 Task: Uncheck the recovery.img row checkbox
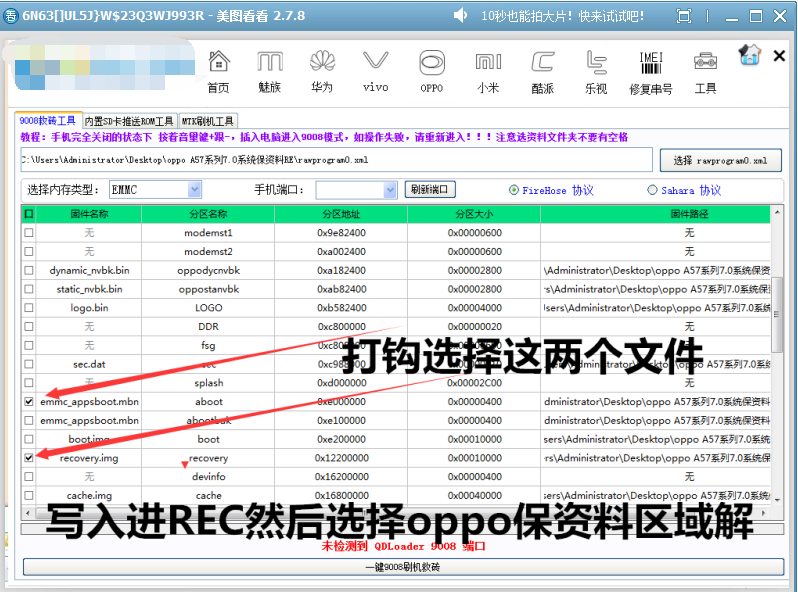coord(29,458)
